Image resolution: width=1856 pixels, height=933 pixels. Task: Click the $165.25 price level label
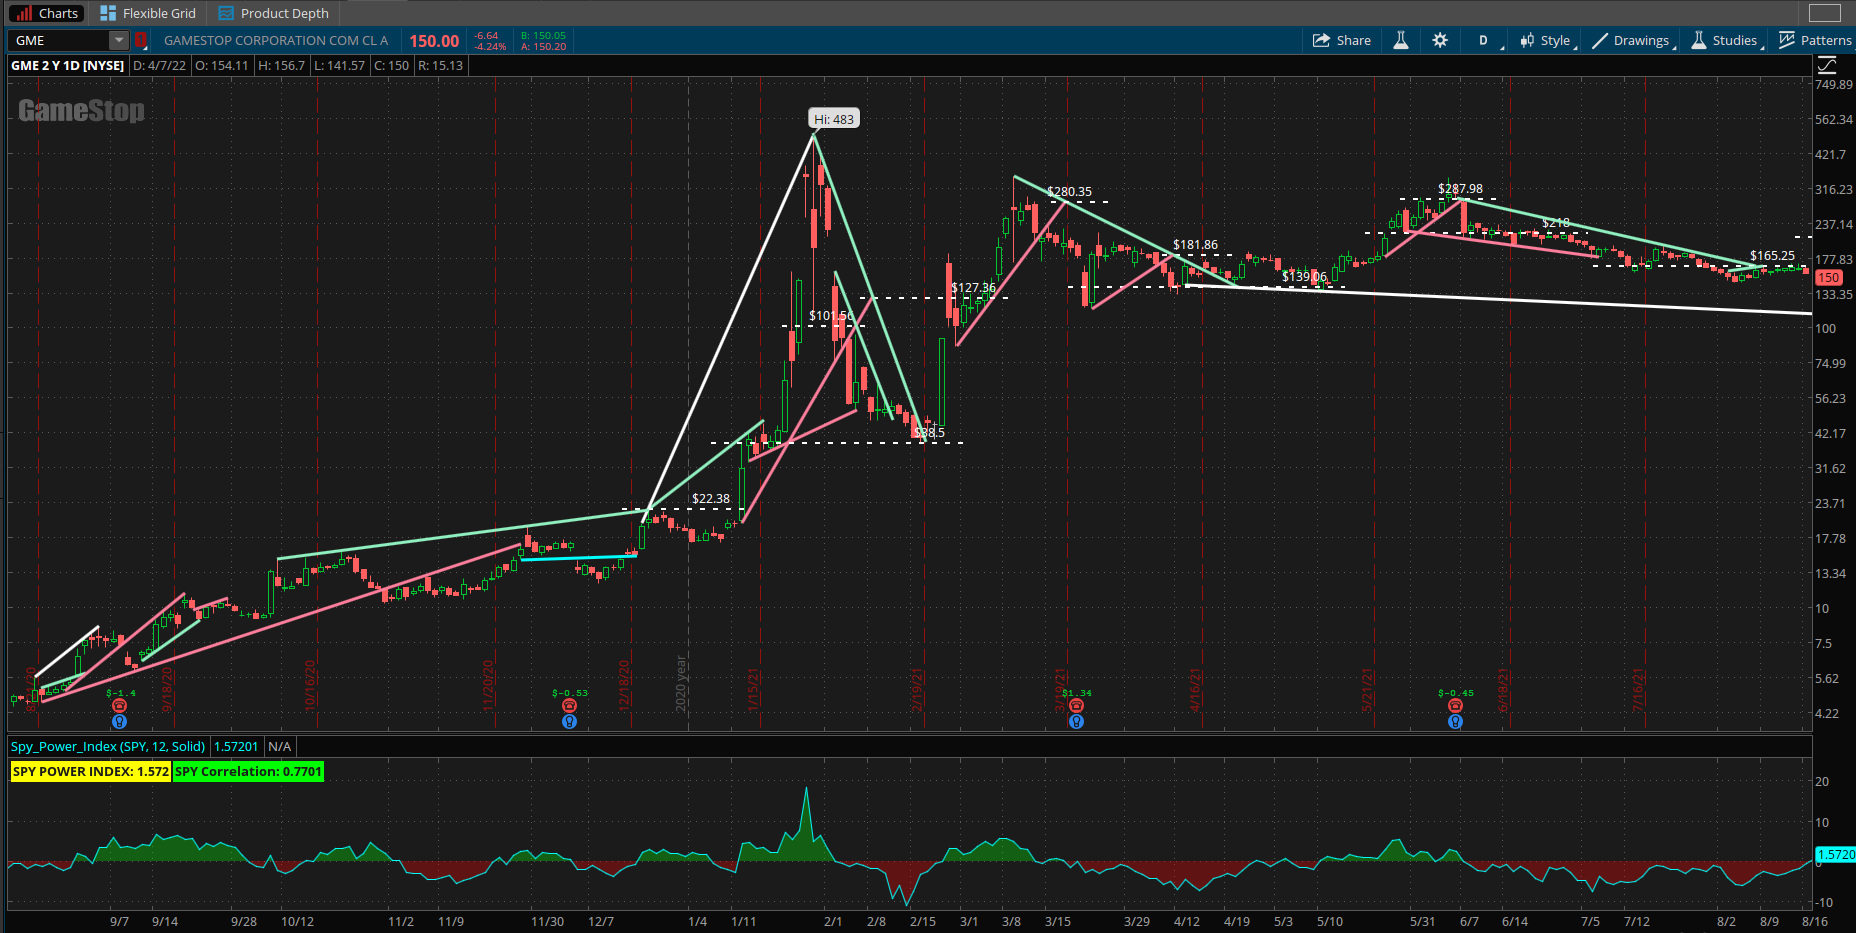tap(1772, 255)
